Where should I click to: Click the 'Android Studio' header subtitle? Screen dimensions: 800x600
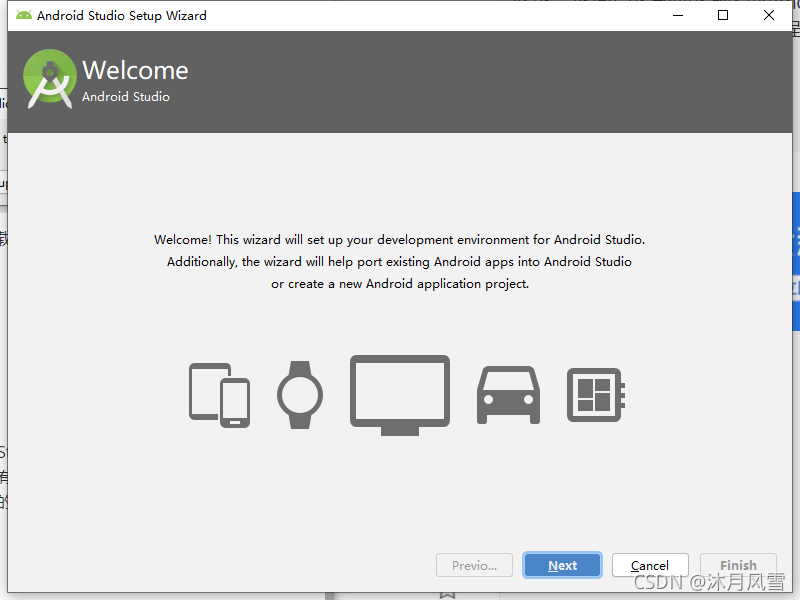126,96
